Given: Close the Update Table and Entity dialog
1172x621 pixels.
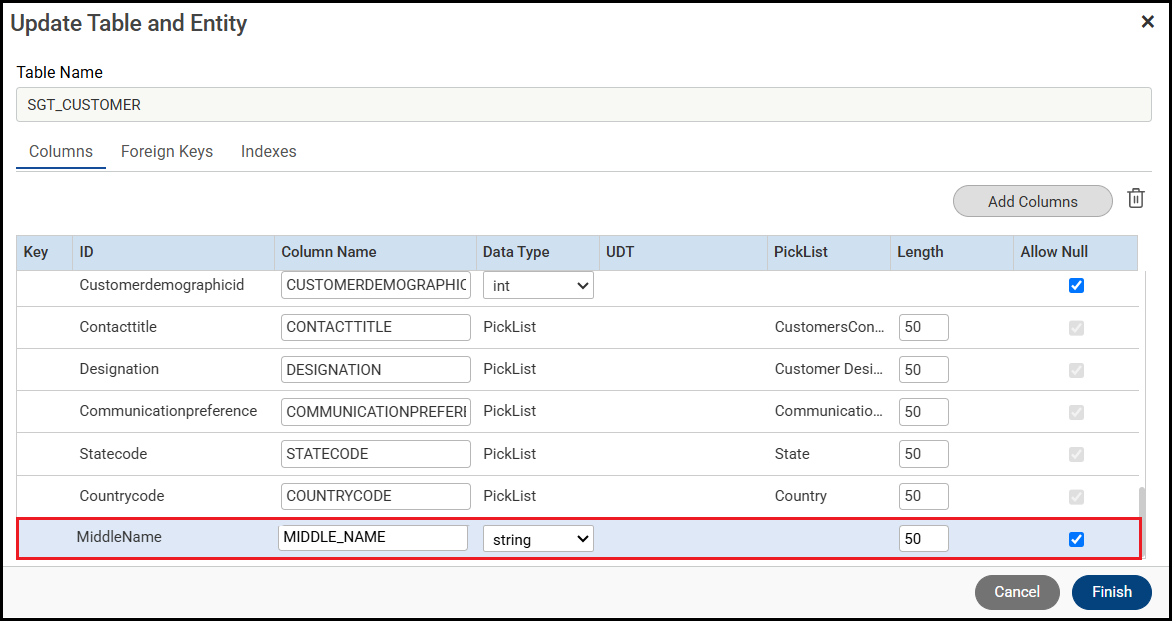Looking at the screenshot, I should coord(1147,22).
